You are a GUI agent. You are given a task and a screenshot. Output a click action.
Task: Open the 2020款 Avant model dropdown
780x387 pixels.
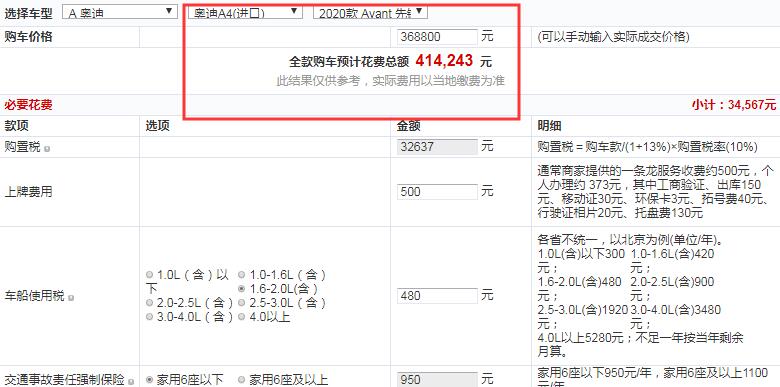point(370,12)
